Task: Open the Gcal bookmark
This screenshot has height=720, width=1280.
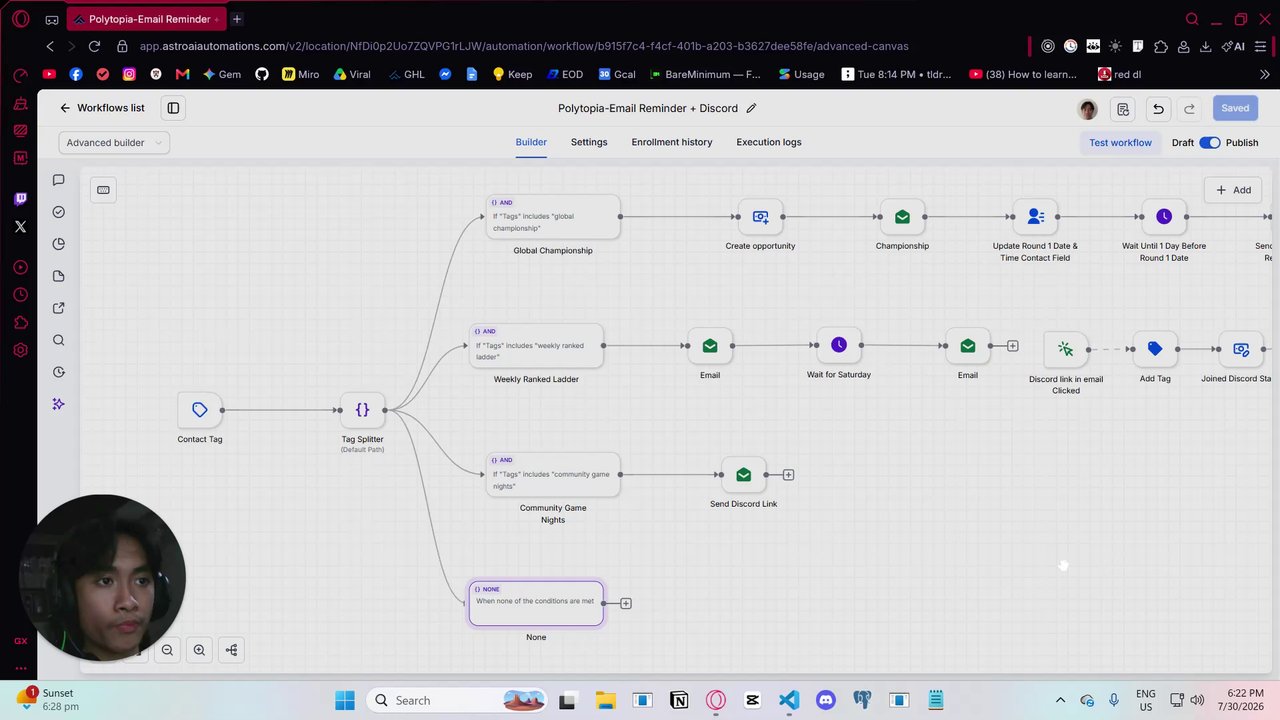Action: [617, 74]
